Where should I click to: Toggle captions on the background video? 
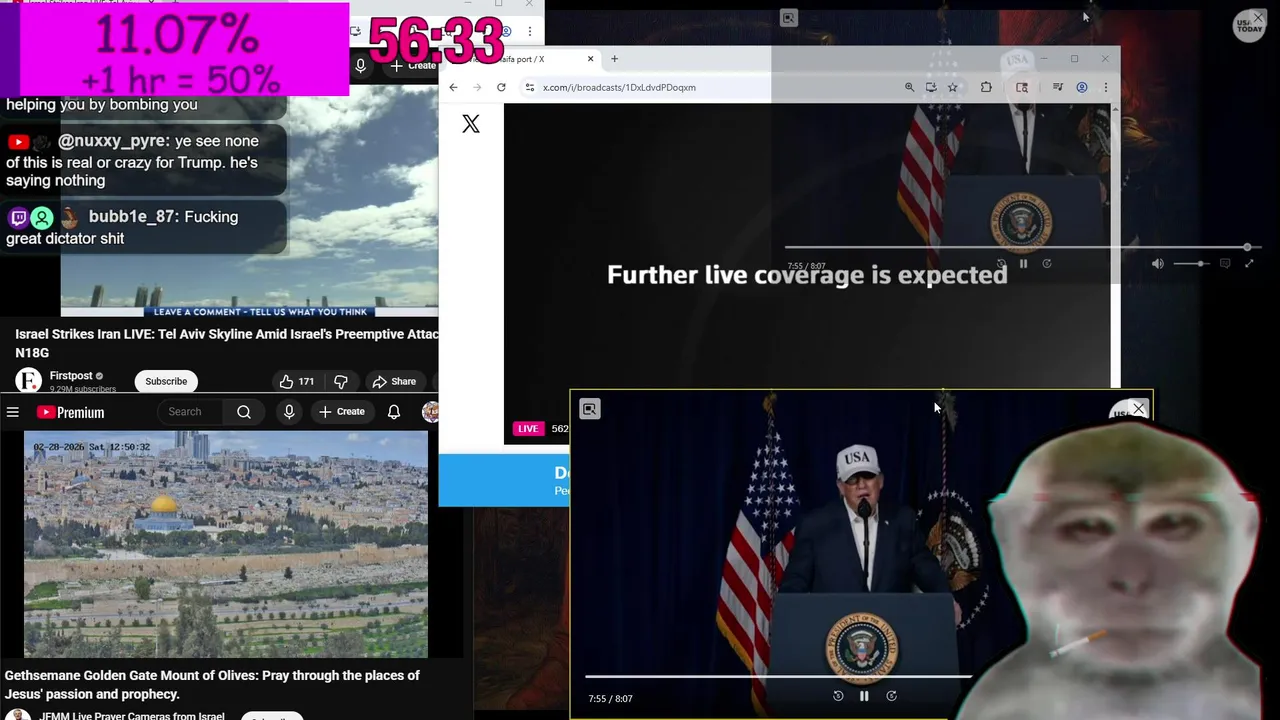point(1225,264)
